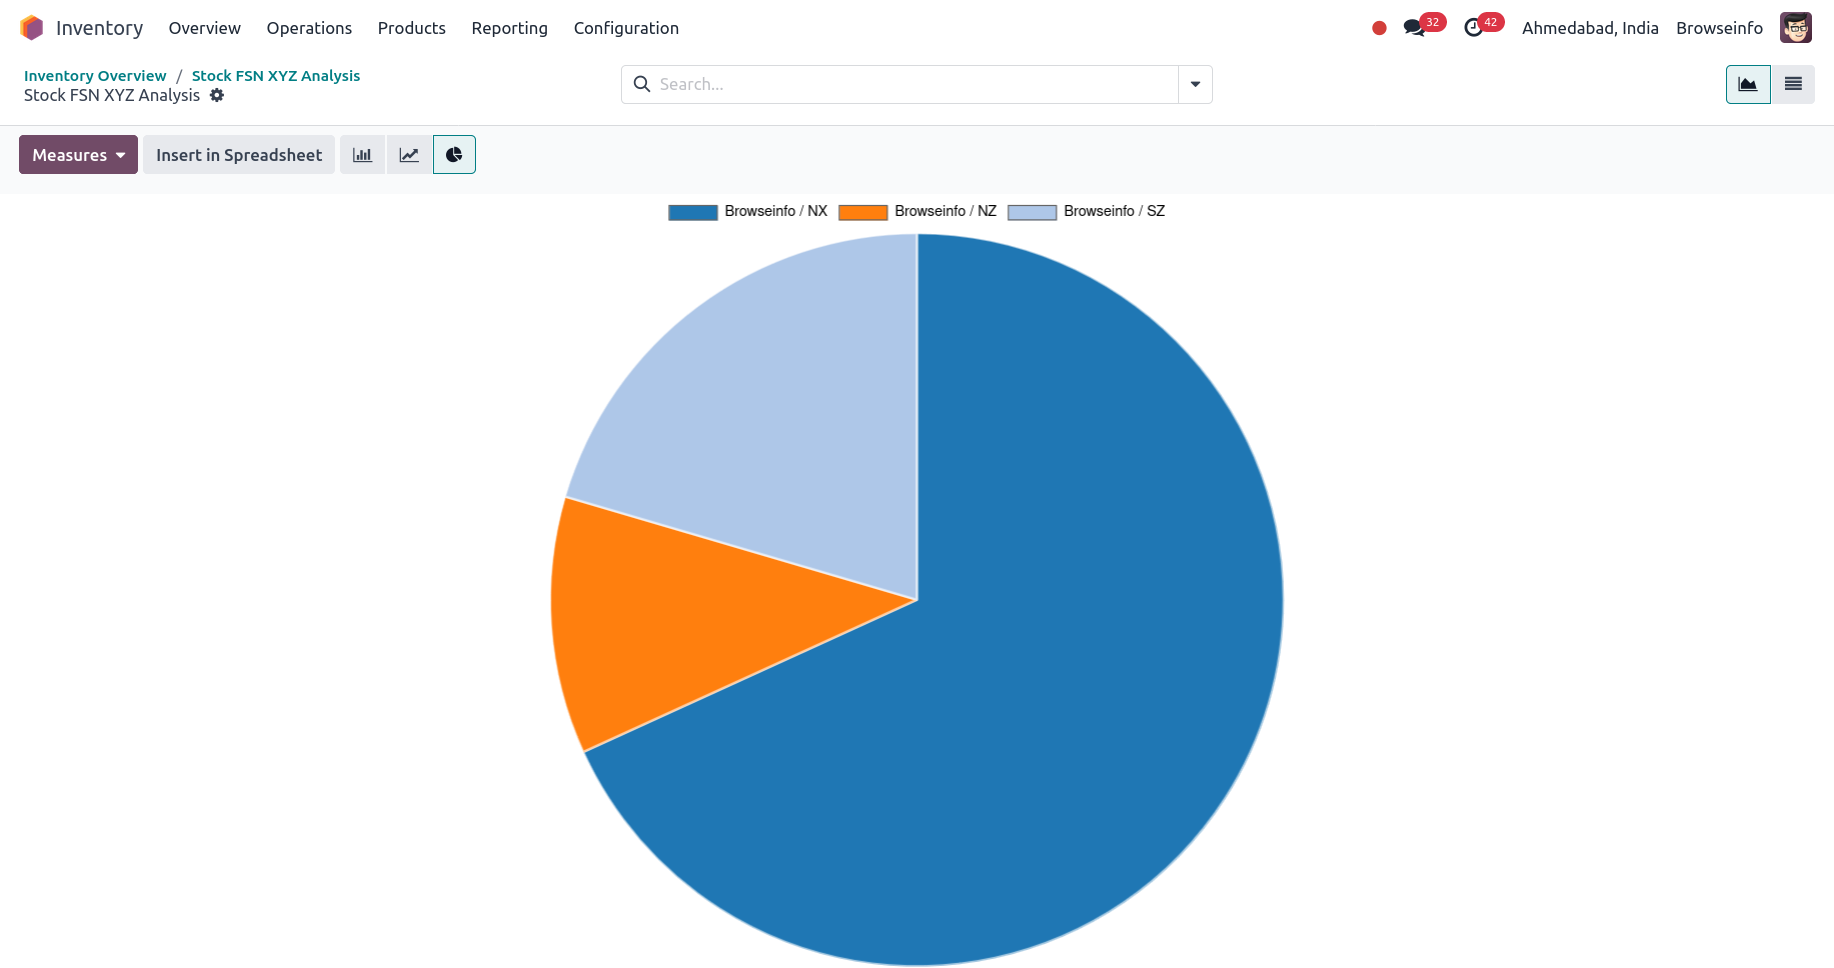Toggle Browseinfo / NX legend entry
The width and height of the screenshot is (1834, 968).
(748, 212)
